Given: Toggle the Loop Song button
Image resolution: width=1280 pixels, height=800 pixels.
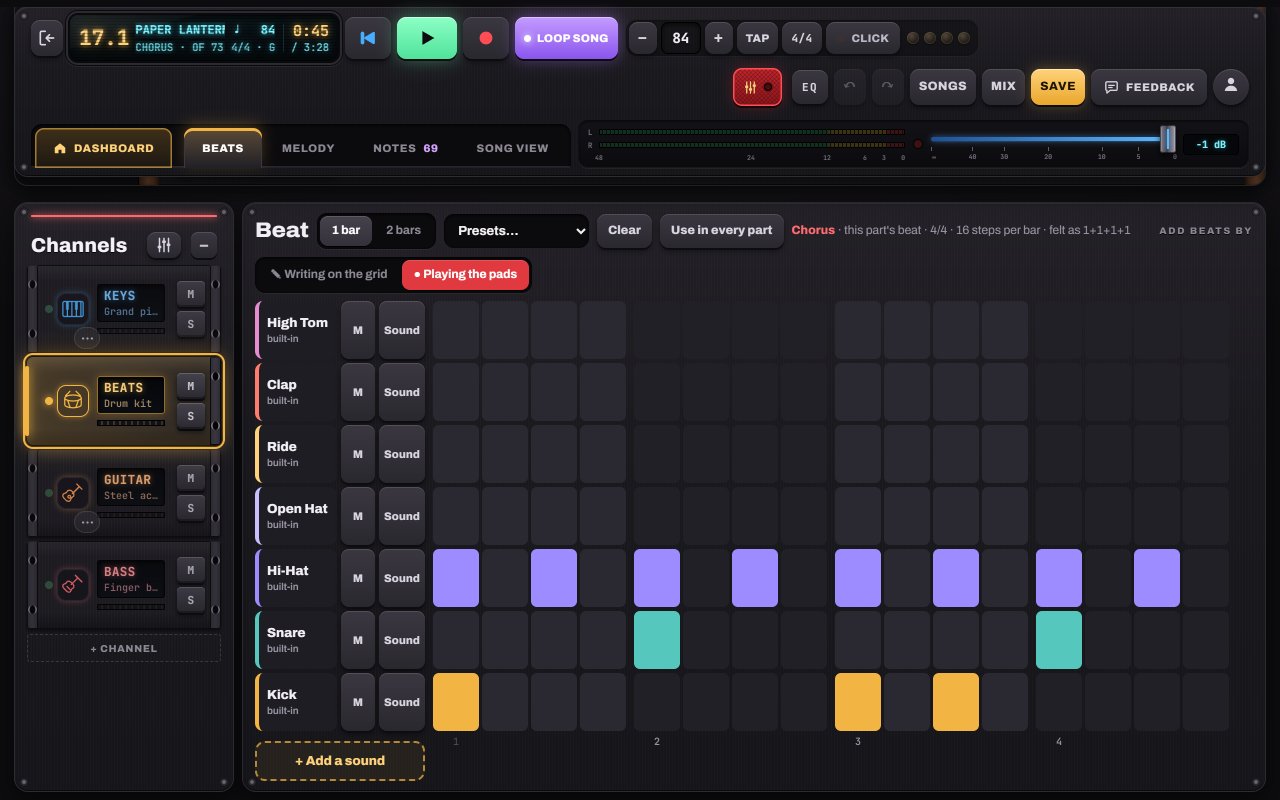Looking at the screenshot, I should point(566,38).
